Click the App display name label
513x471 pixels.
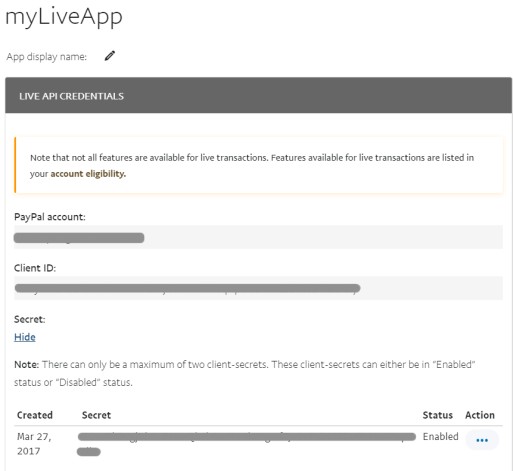[x=46, y=57]
